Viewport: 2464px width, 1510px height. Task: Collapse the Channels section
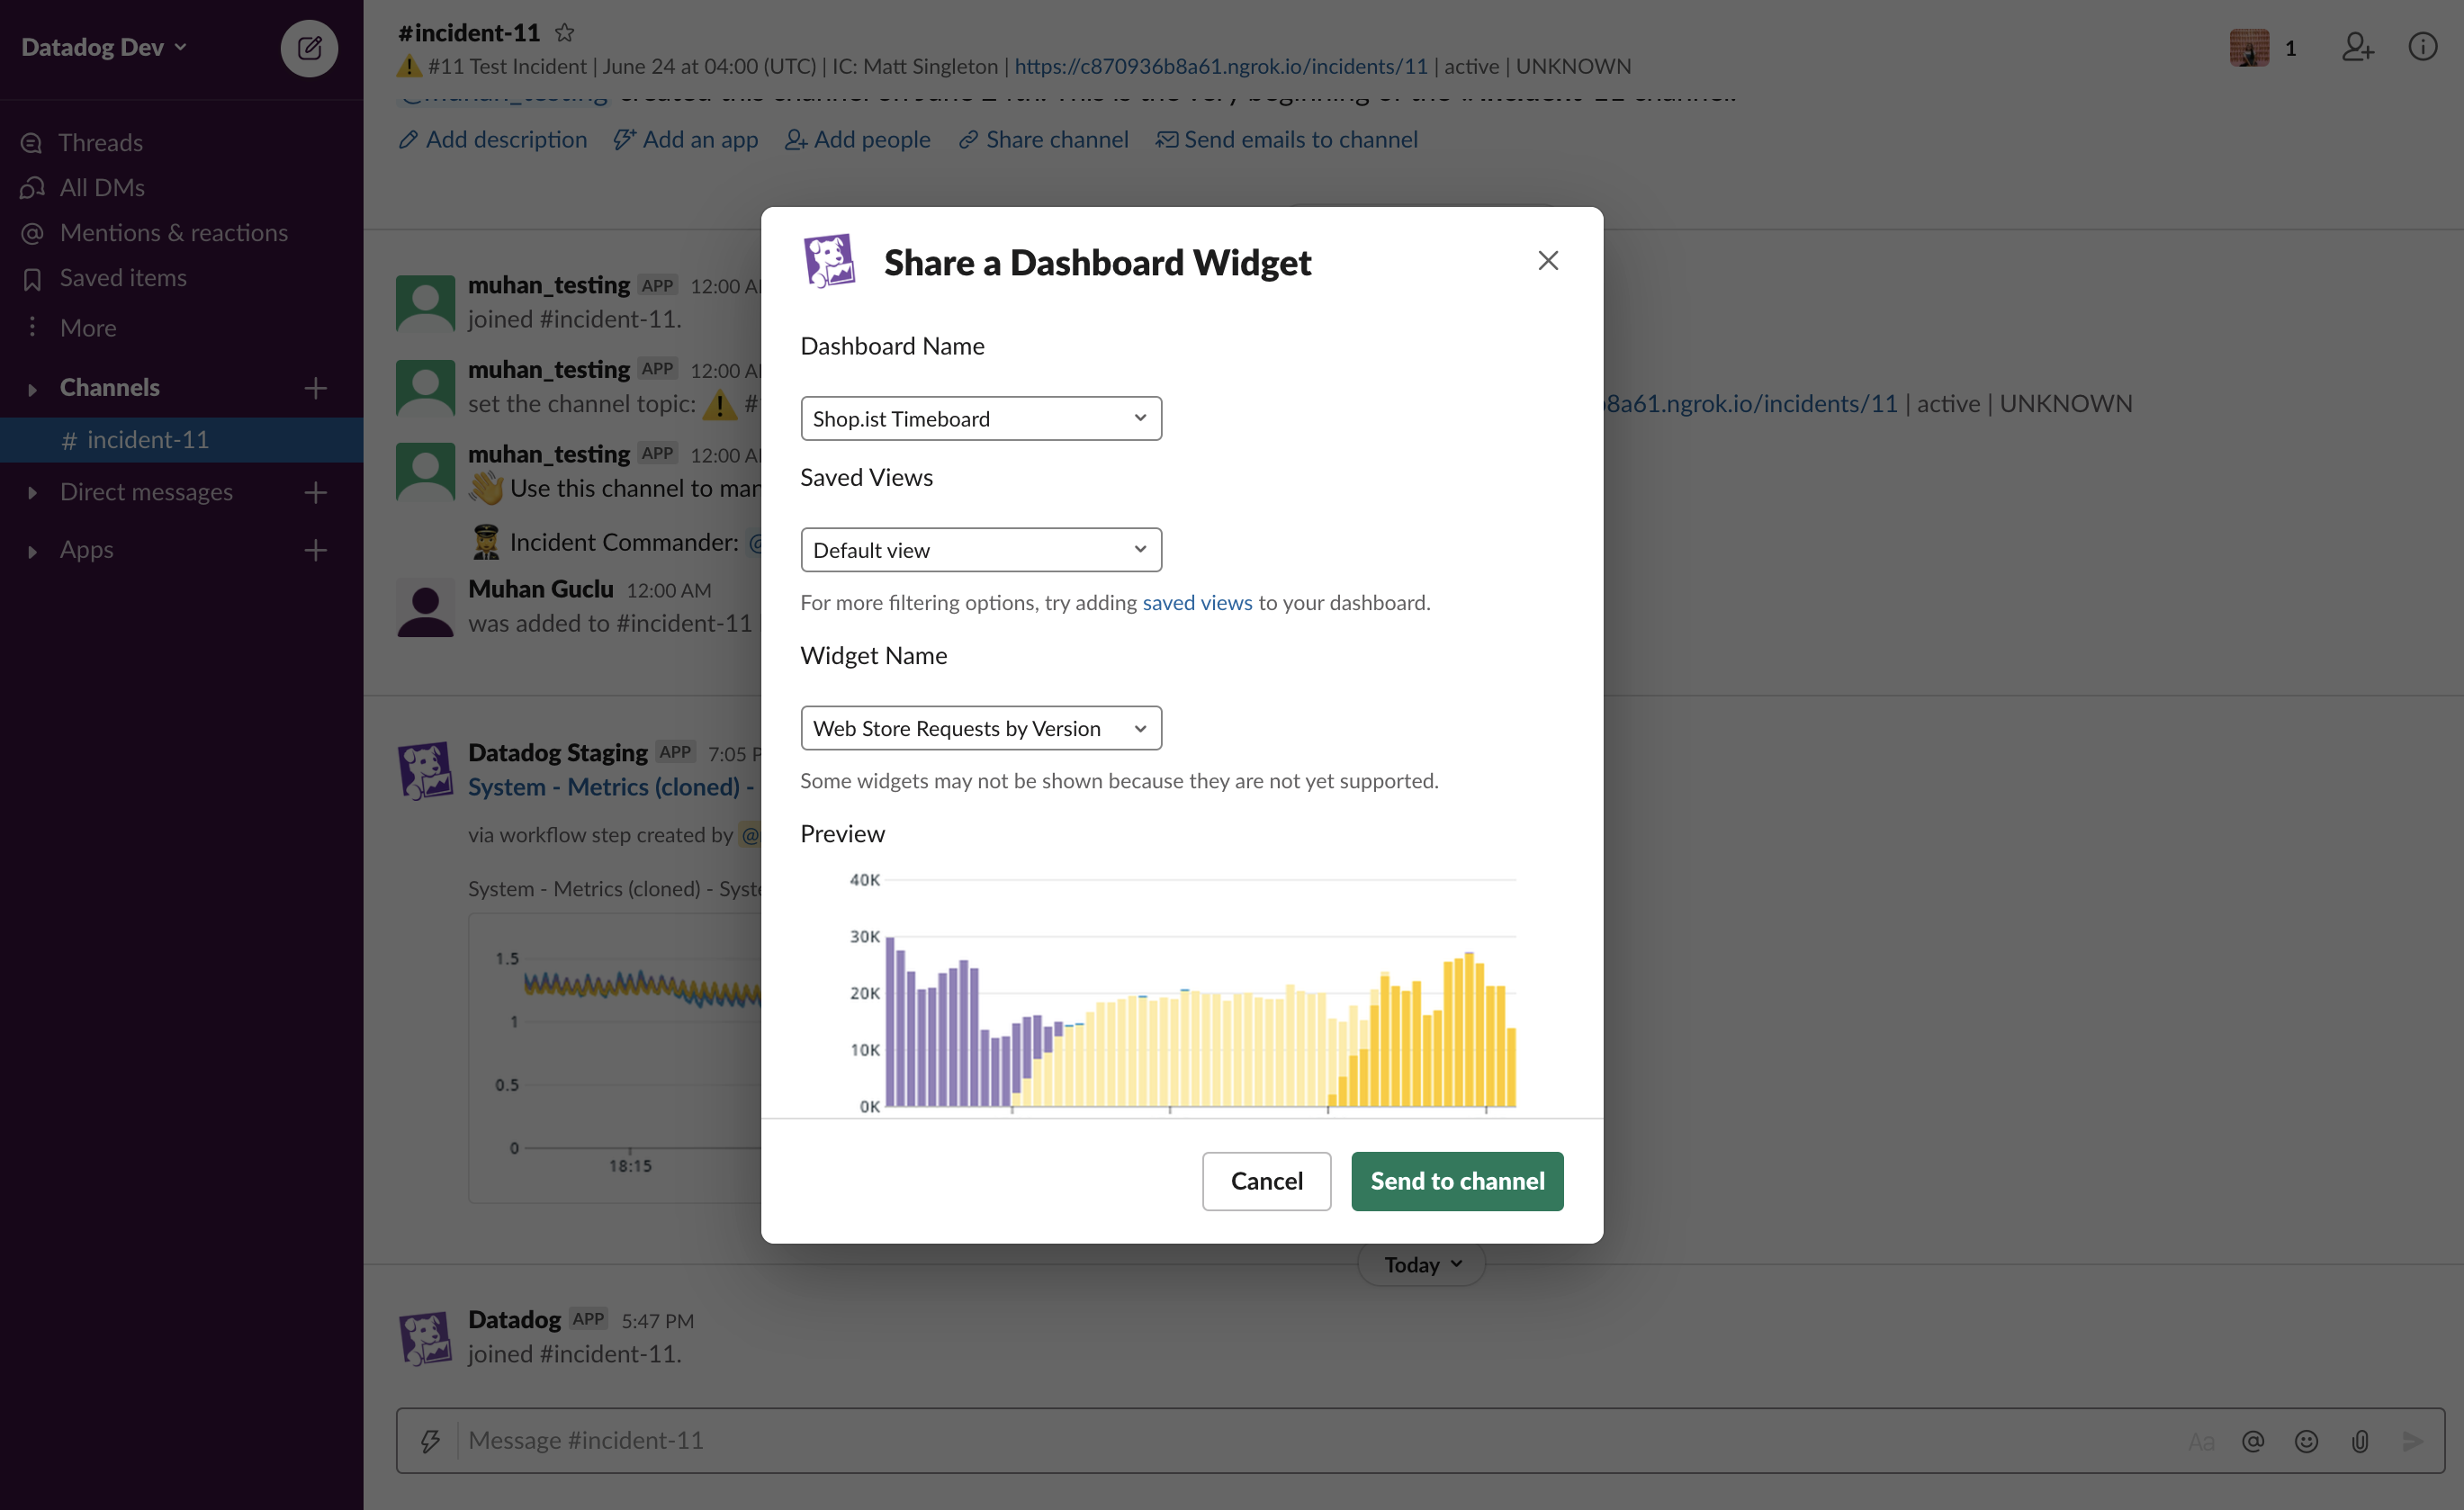tap(31, 387)
